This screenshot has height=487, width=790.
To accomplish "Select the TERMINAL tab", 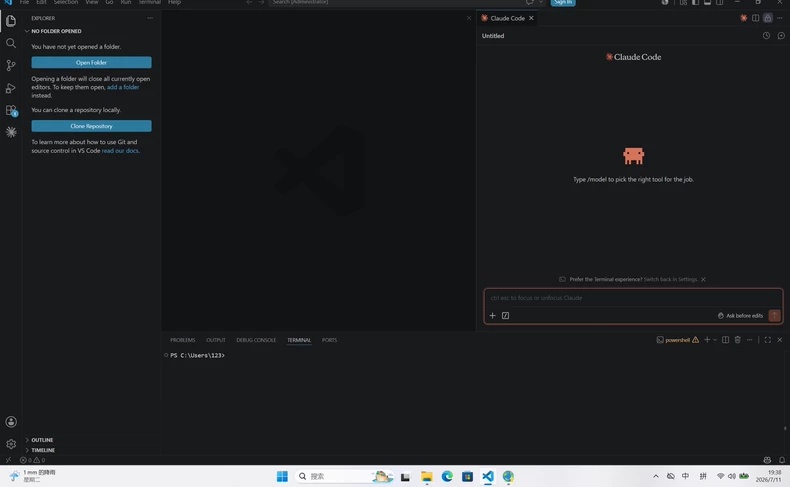I will coord(299,340).
